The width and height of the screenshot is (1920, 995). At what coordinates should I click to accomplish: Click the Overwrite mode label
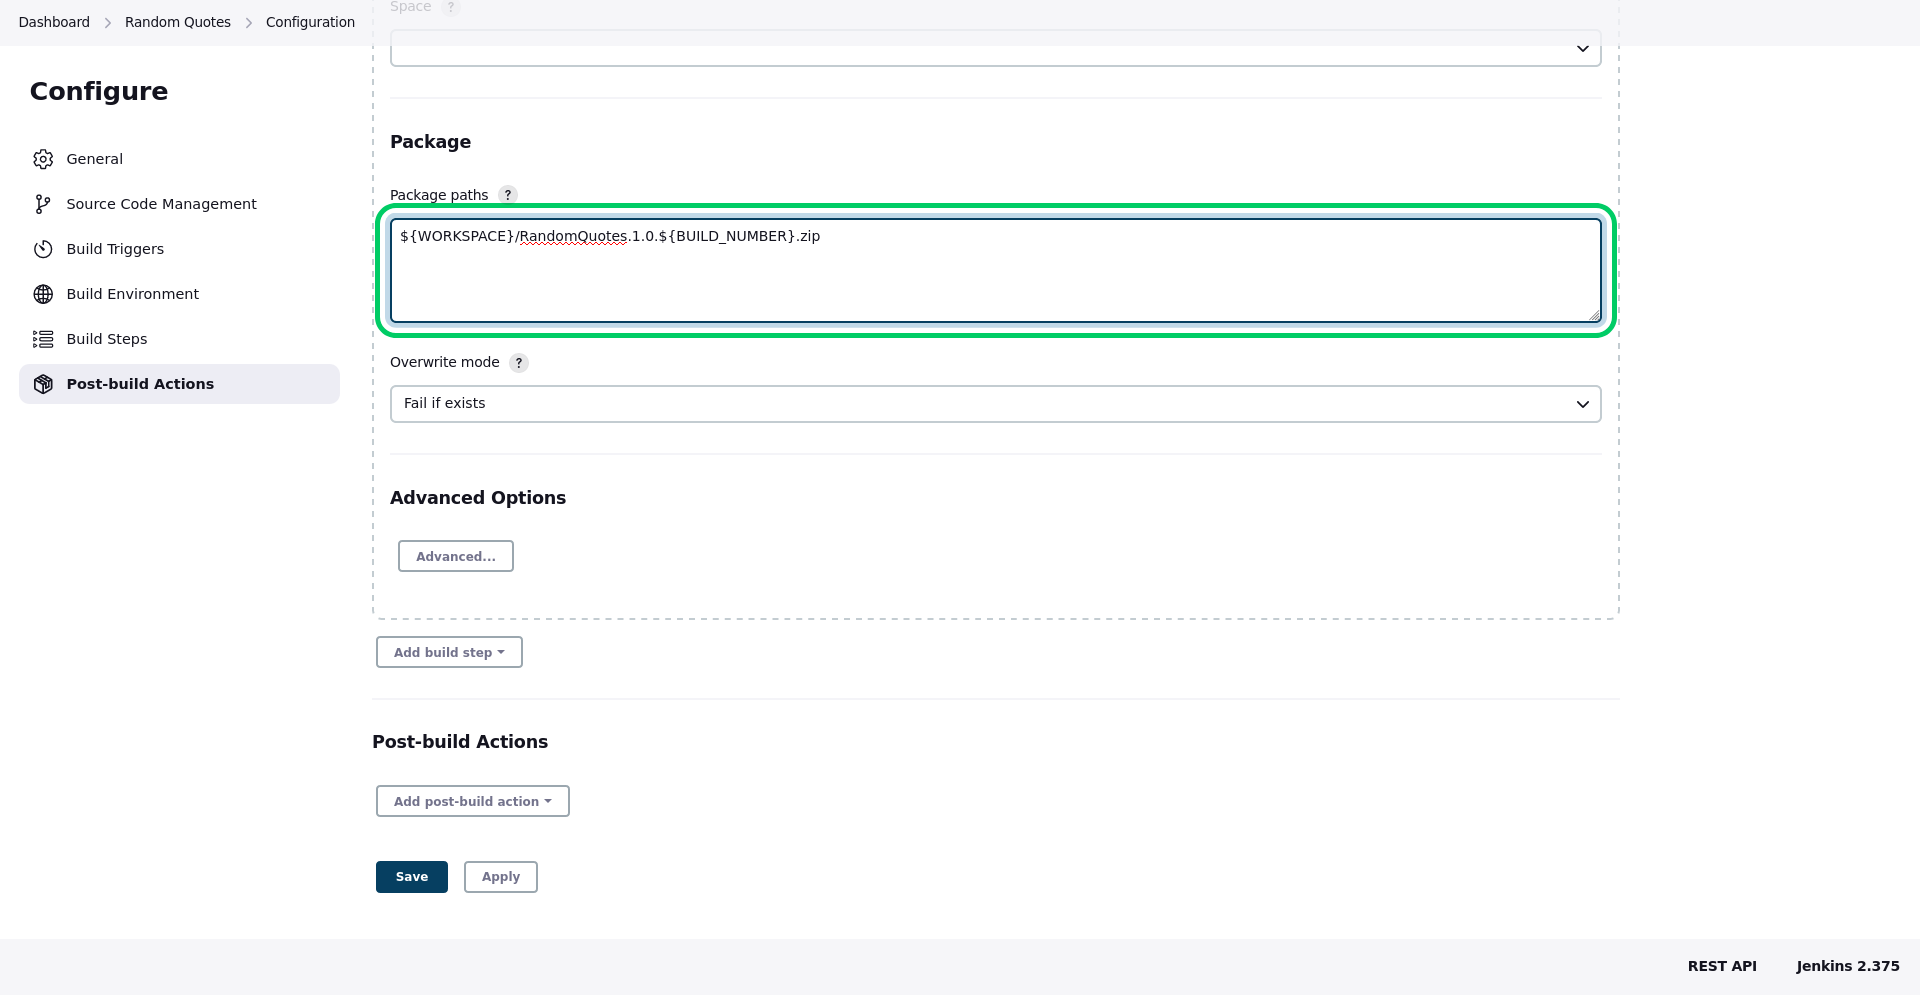point(445,362)
